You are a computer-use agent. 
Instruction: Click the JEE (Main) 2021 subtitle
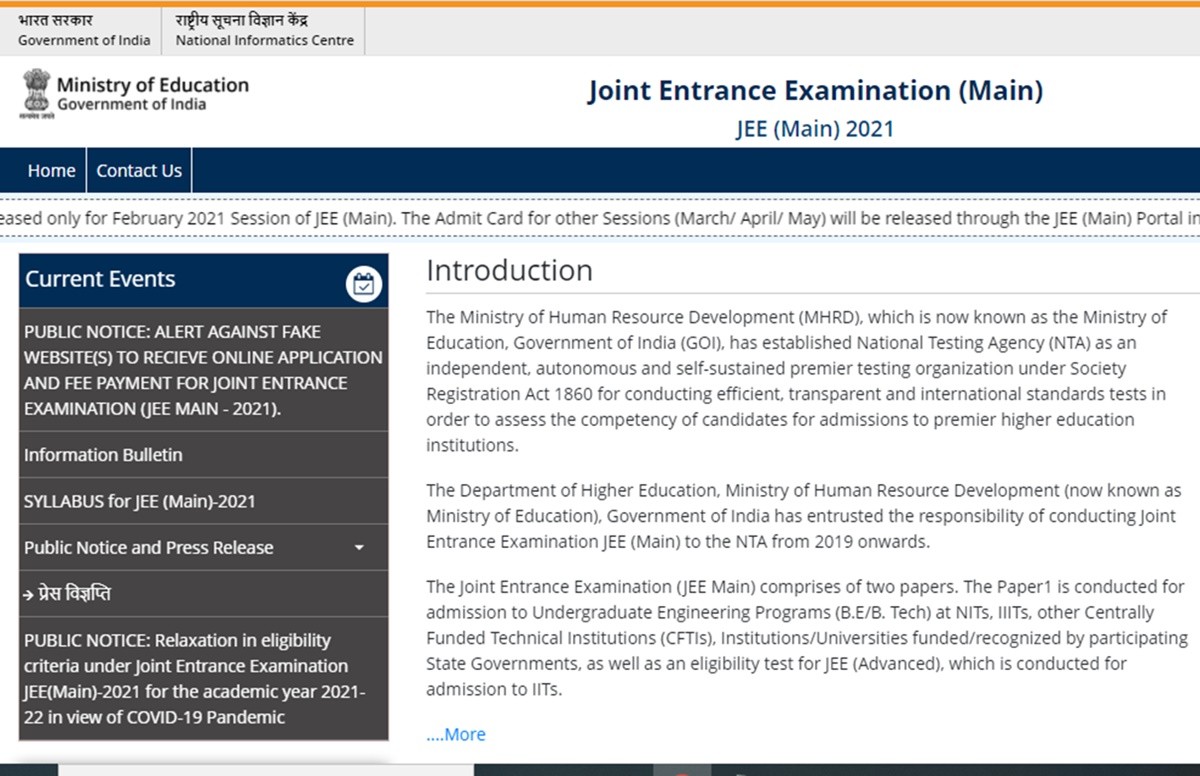point(815,129)
